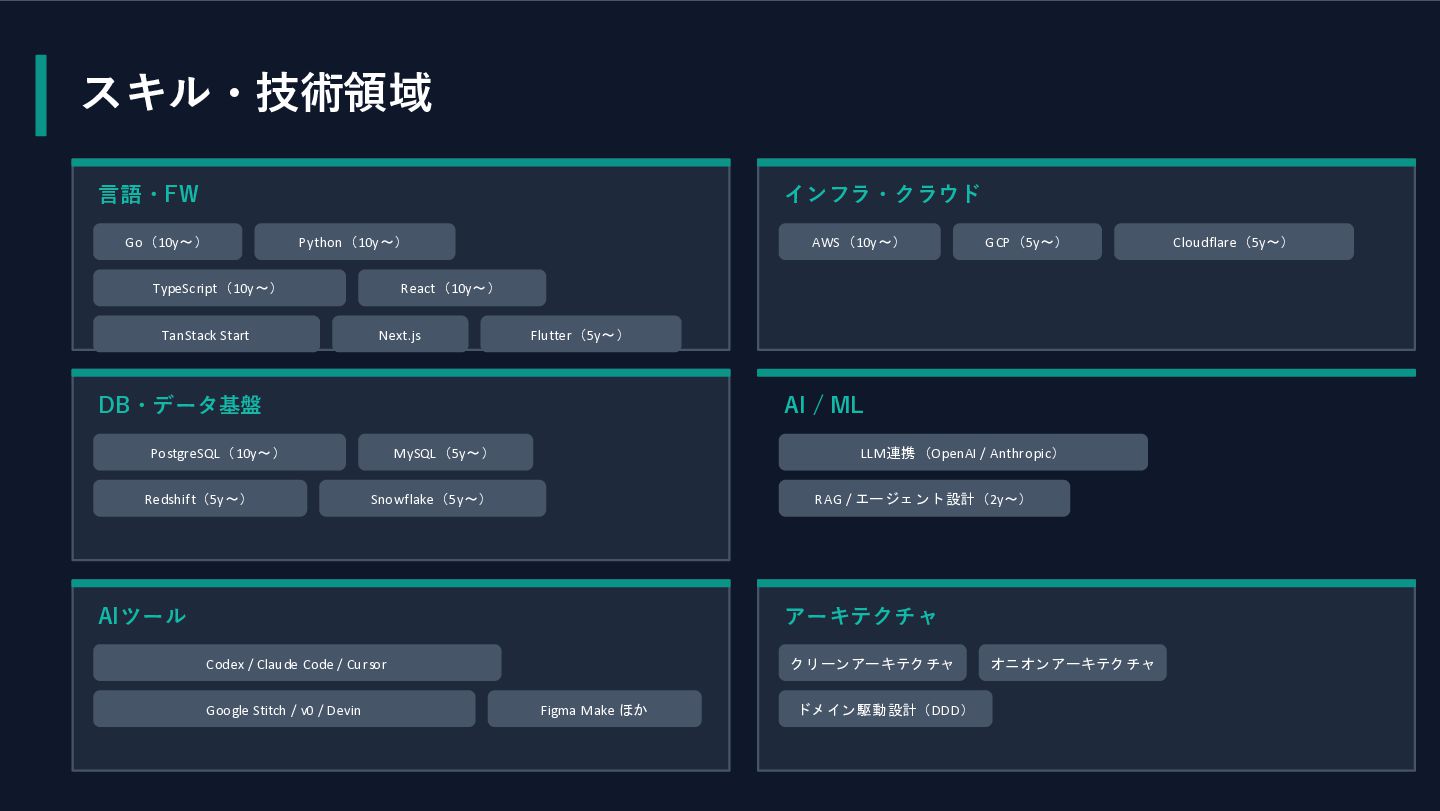This screenshot has height=811, width=1440.
Task: Select the Figma Make ほか tag
Action: coord(594,709)
